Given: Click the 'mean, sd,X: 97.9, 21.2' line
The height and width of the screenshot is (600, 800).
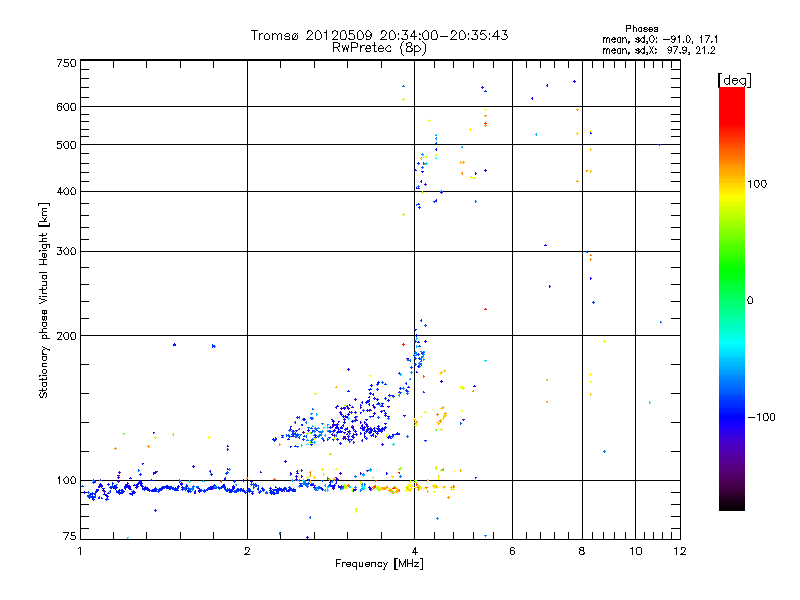Looking at the screenshot, I should (x=659, y=50).
